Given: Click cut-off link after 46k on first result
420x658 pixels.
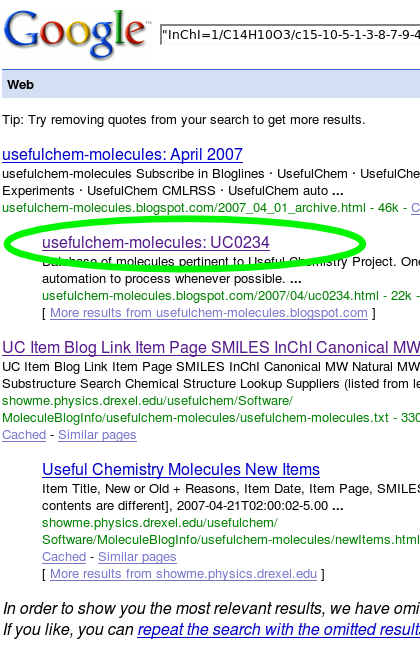Looking at the screenshot, I should click(x=415, y=208).
